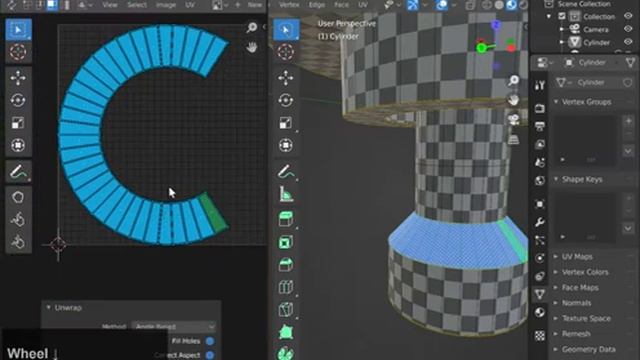Open the Object Data properties tab
The image size is (640, 360).
tap(540, 294)
